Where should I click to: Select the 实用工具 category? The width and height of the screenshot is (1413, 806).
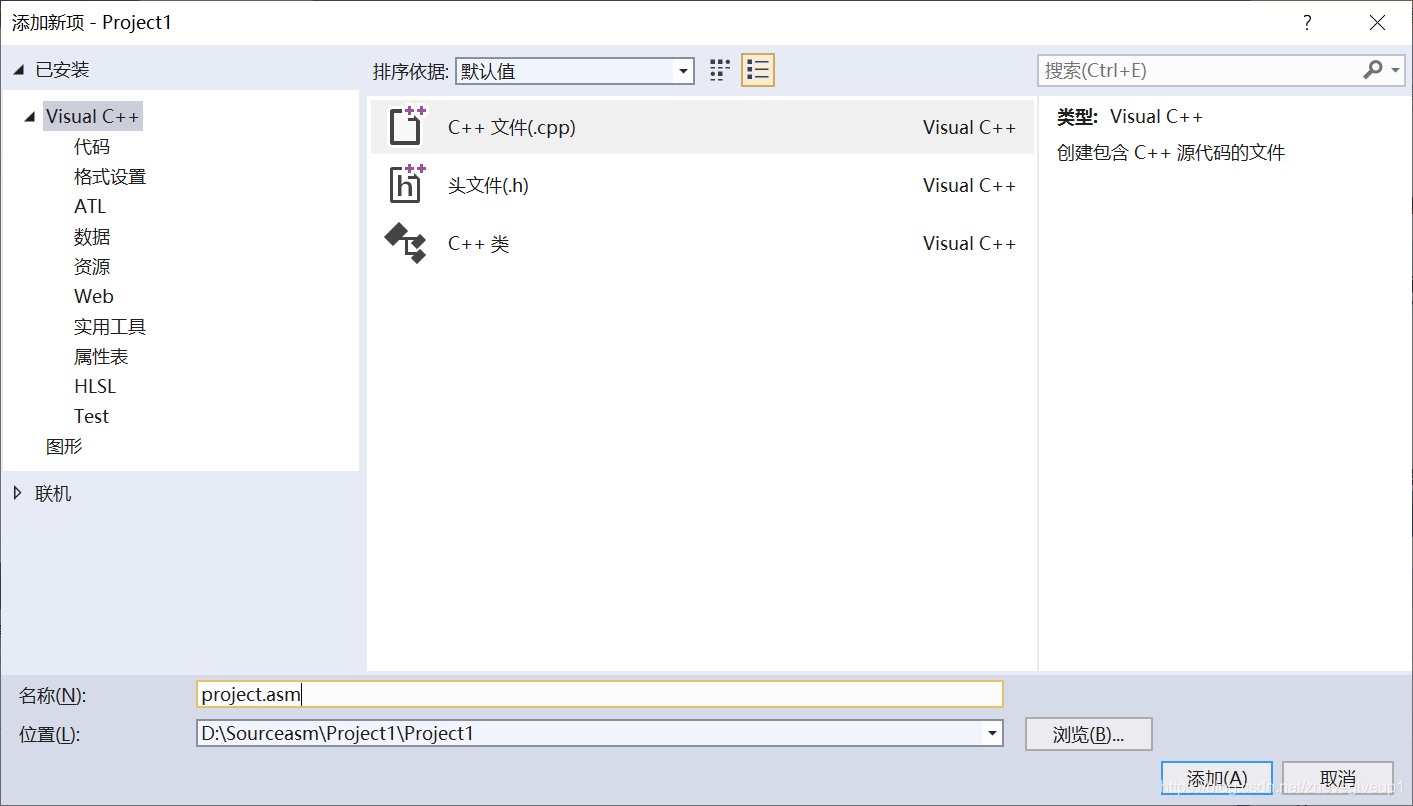(x=110, y=327)
